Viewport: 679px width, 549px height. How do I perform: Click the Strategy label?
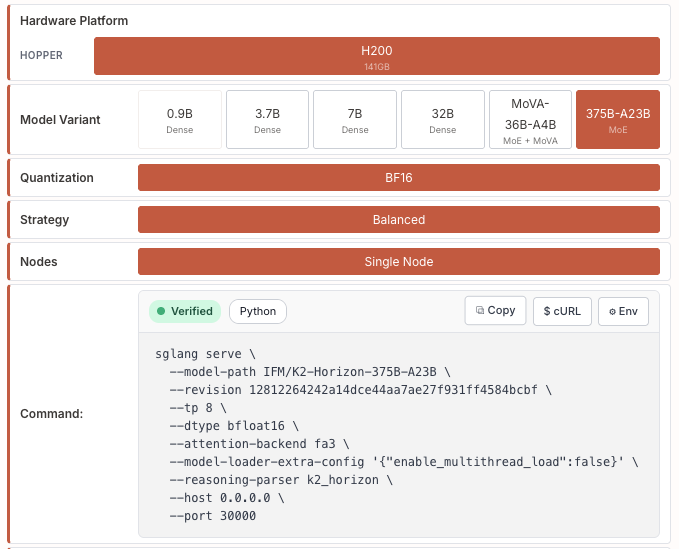45,220
